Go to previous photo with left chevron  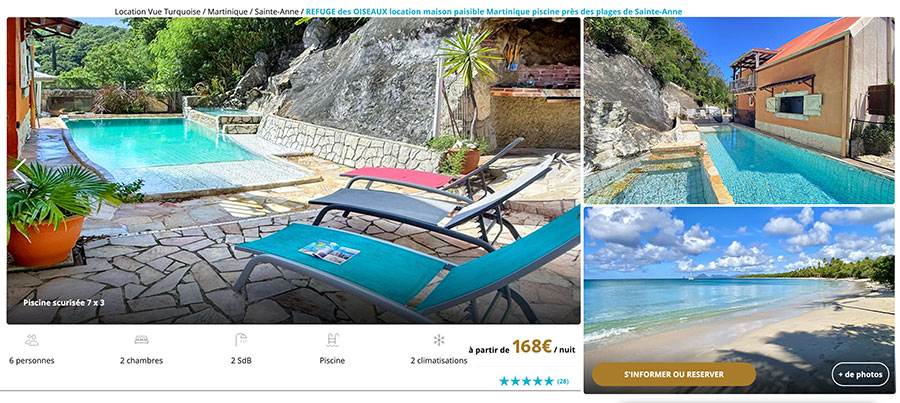[20, 171]
